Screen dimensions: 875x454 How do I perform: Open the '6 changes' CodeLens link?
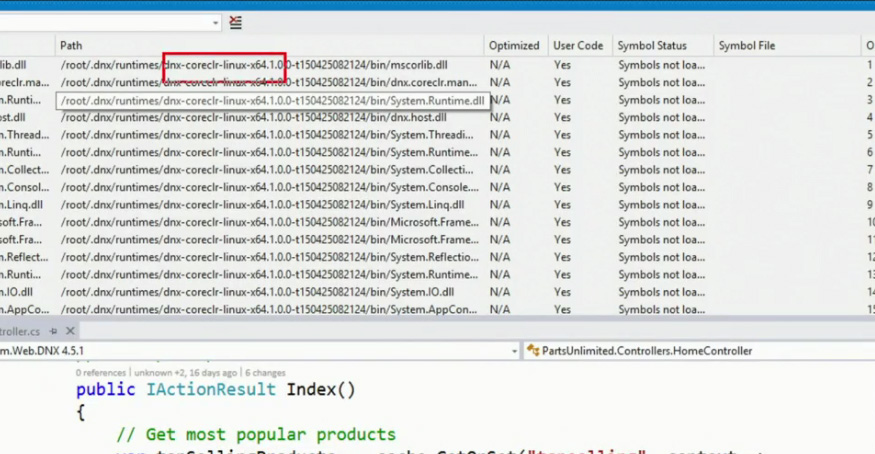click(x=265, y=373)
